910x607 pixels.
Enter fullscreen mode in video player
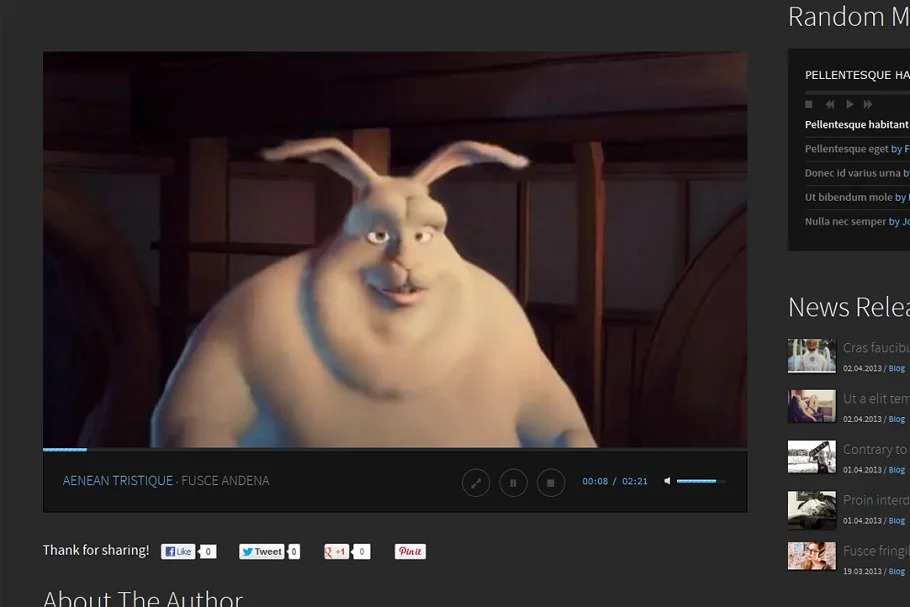[476, 483]
